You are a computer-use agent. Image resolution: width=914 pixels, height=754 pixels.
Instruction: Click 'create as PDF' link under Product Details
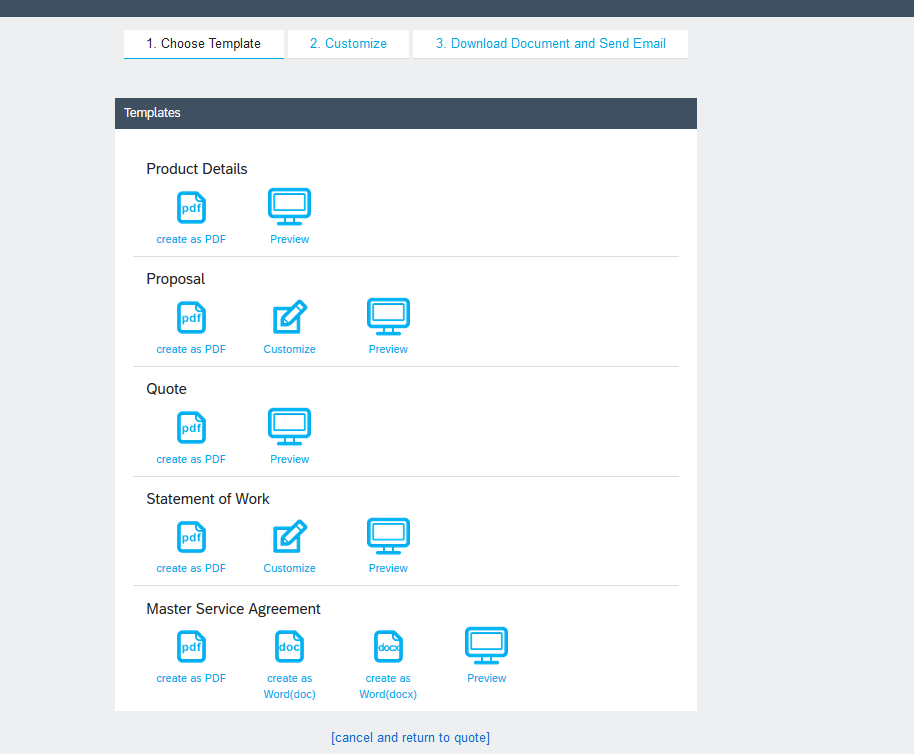[x=191, y=239]
